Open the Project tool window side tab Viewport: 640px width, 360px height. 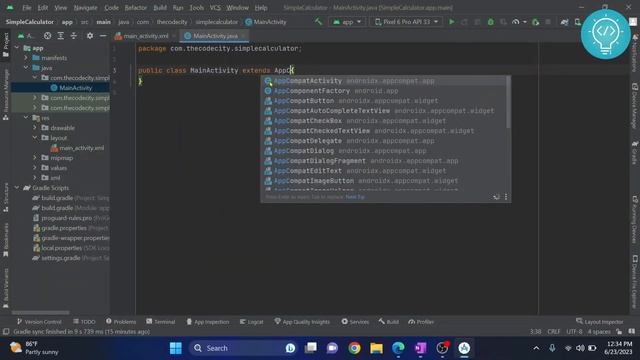coord(6,45)
